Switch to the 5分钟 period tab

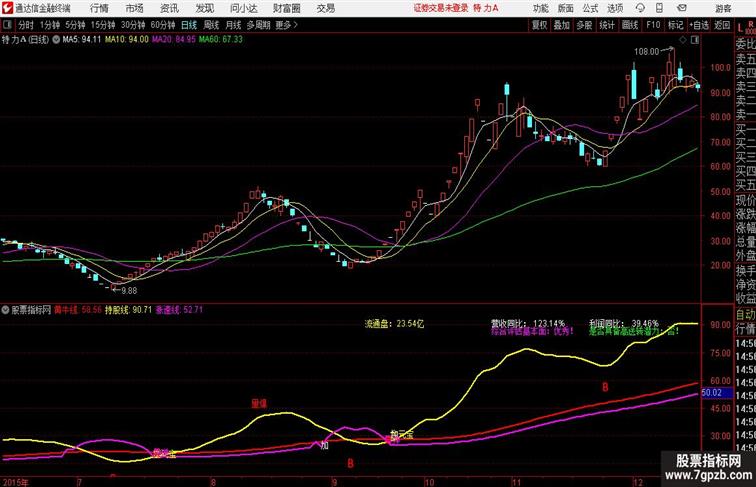75,25
